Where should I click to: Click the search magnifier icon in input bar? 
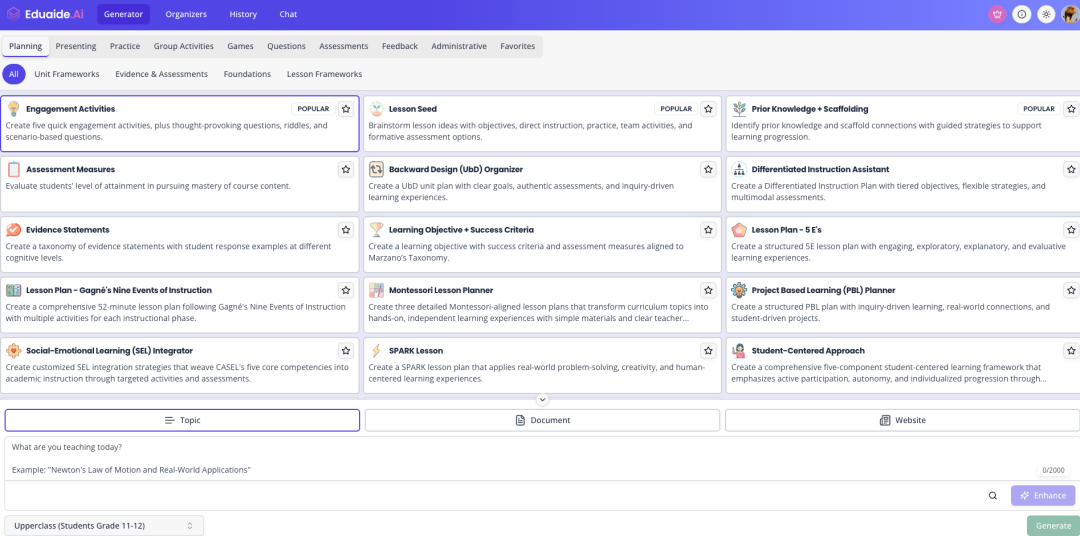pos(993,495)
